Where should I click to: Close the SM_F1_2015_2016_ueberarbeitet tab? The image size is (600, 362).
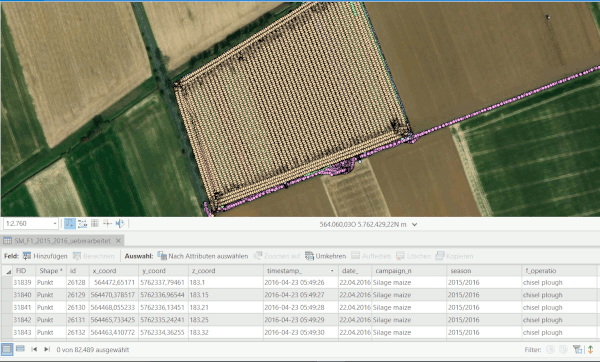[x=118, y=241]
